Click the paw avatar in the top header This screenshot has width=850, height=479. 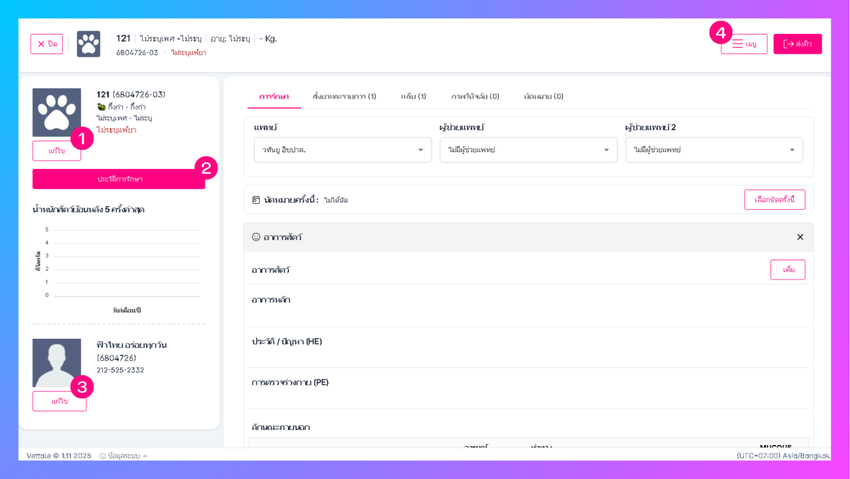(88, 44)
